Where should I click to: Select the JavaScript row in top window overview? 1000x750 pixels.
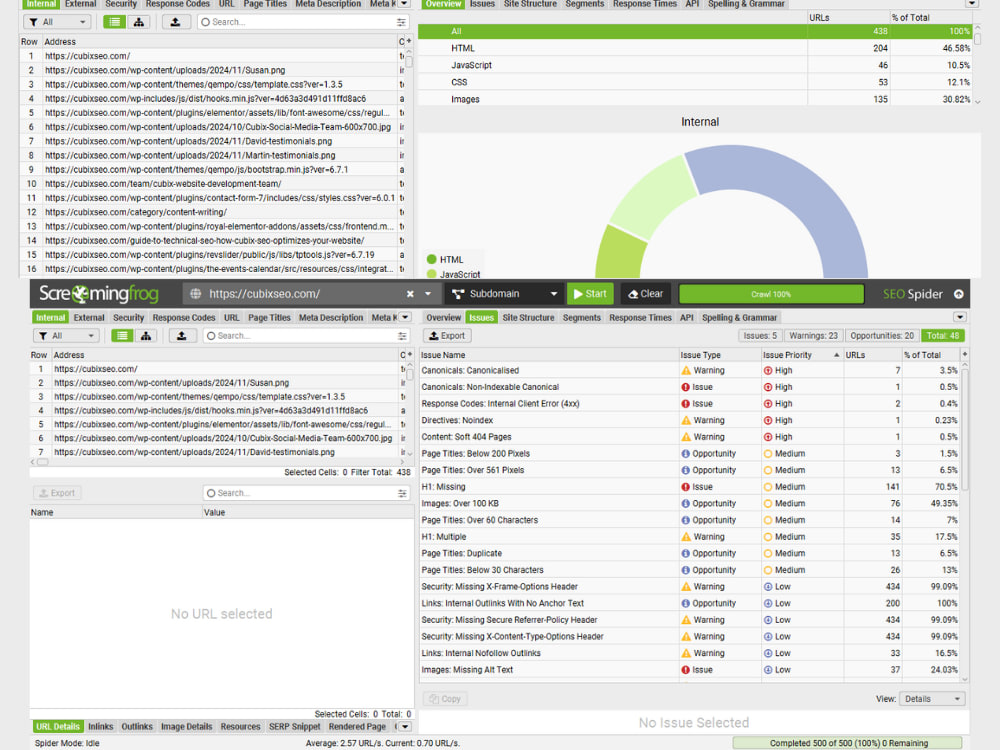(695, 65)
